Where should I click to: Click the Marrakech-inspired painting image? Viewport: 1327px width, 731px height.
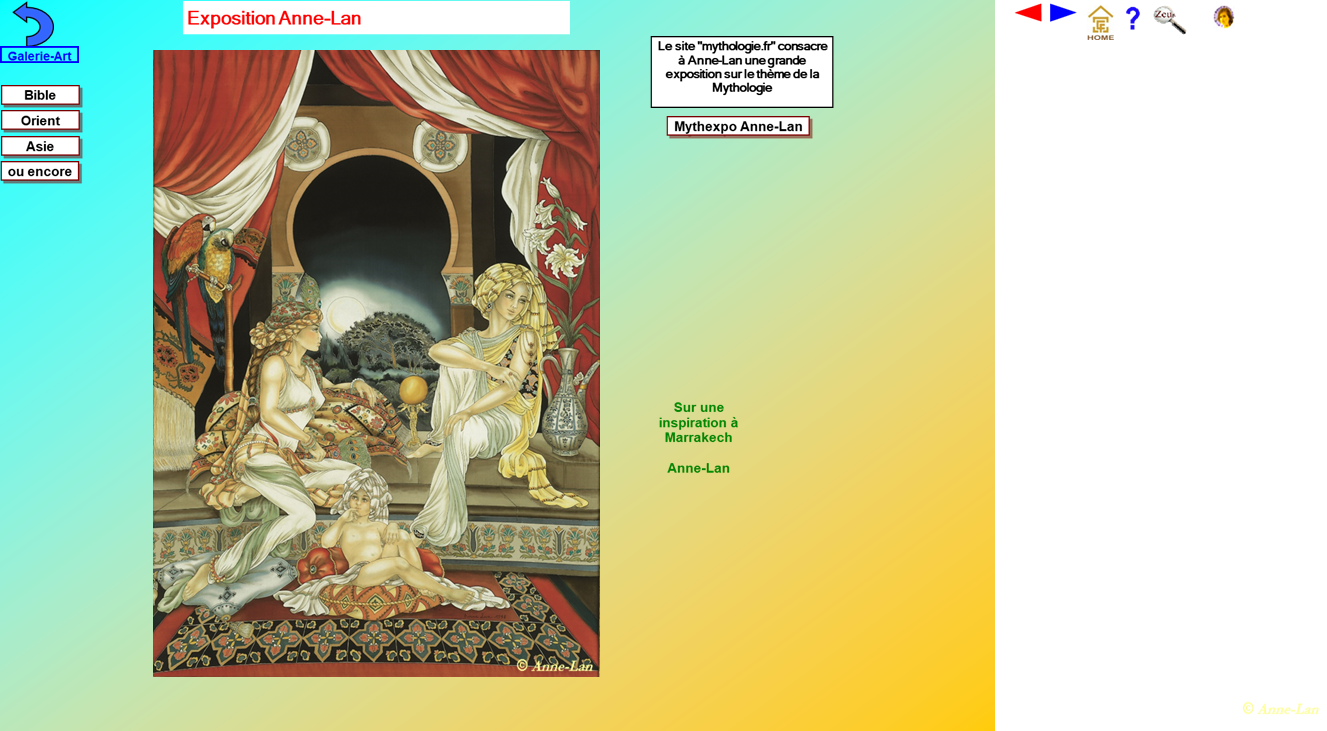coord(376,363)
